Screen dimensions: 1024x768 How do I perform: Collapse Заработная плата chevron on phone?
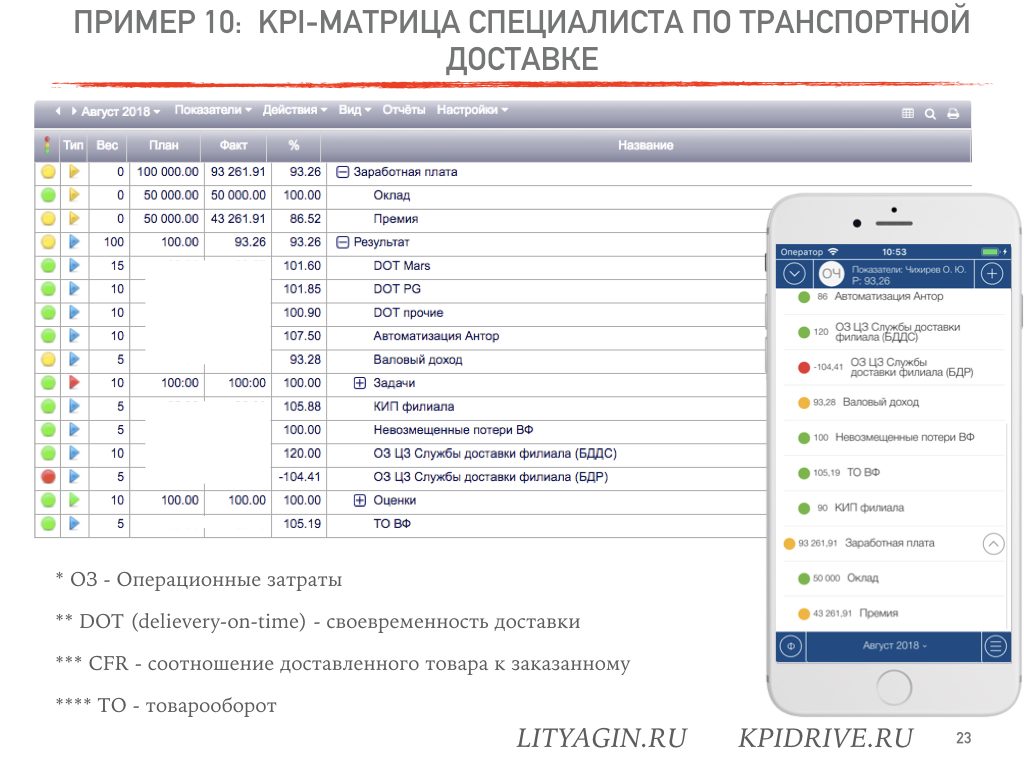coord(993,543)
